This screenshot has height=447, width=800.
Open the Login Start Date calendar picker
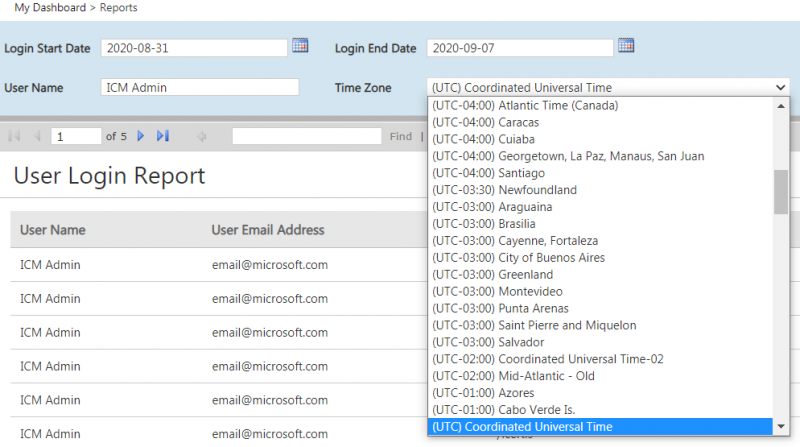(x=300, y=46)
